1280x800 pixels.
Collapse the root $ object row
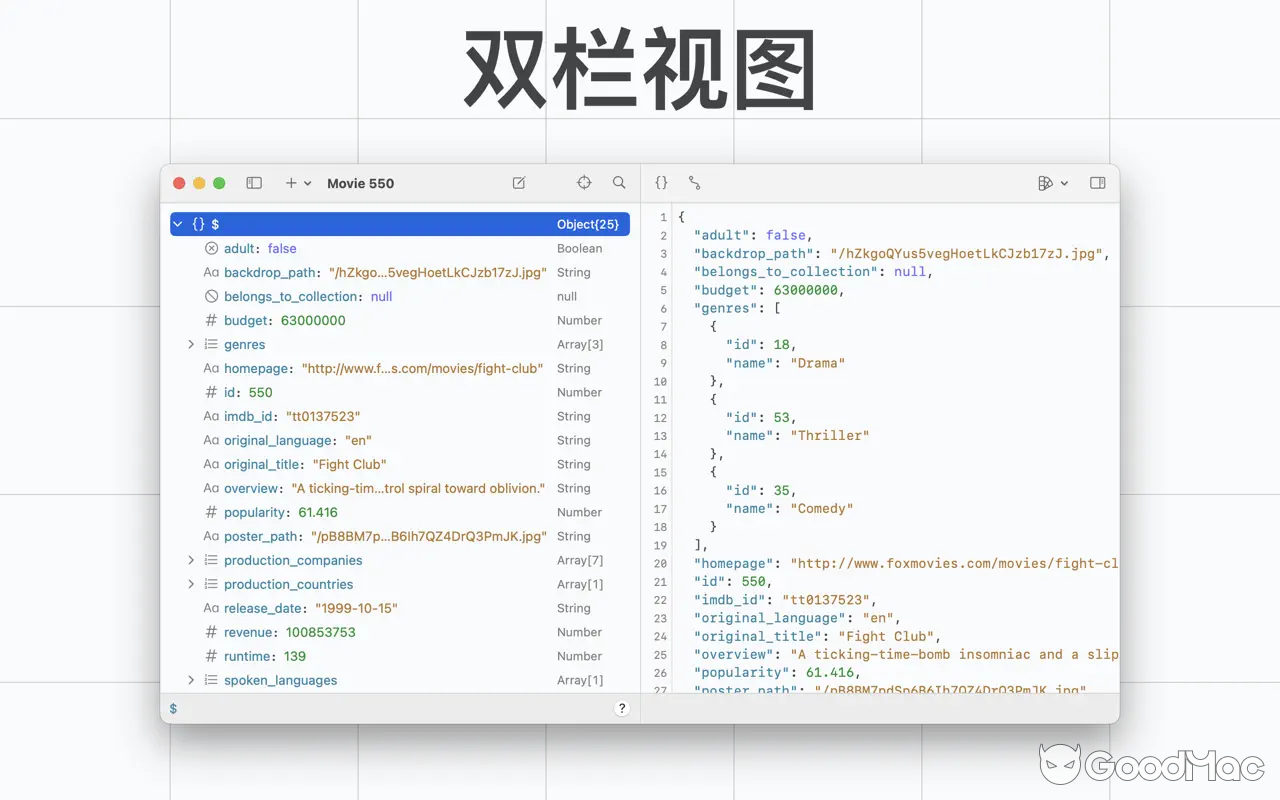(x=177, y=223)
